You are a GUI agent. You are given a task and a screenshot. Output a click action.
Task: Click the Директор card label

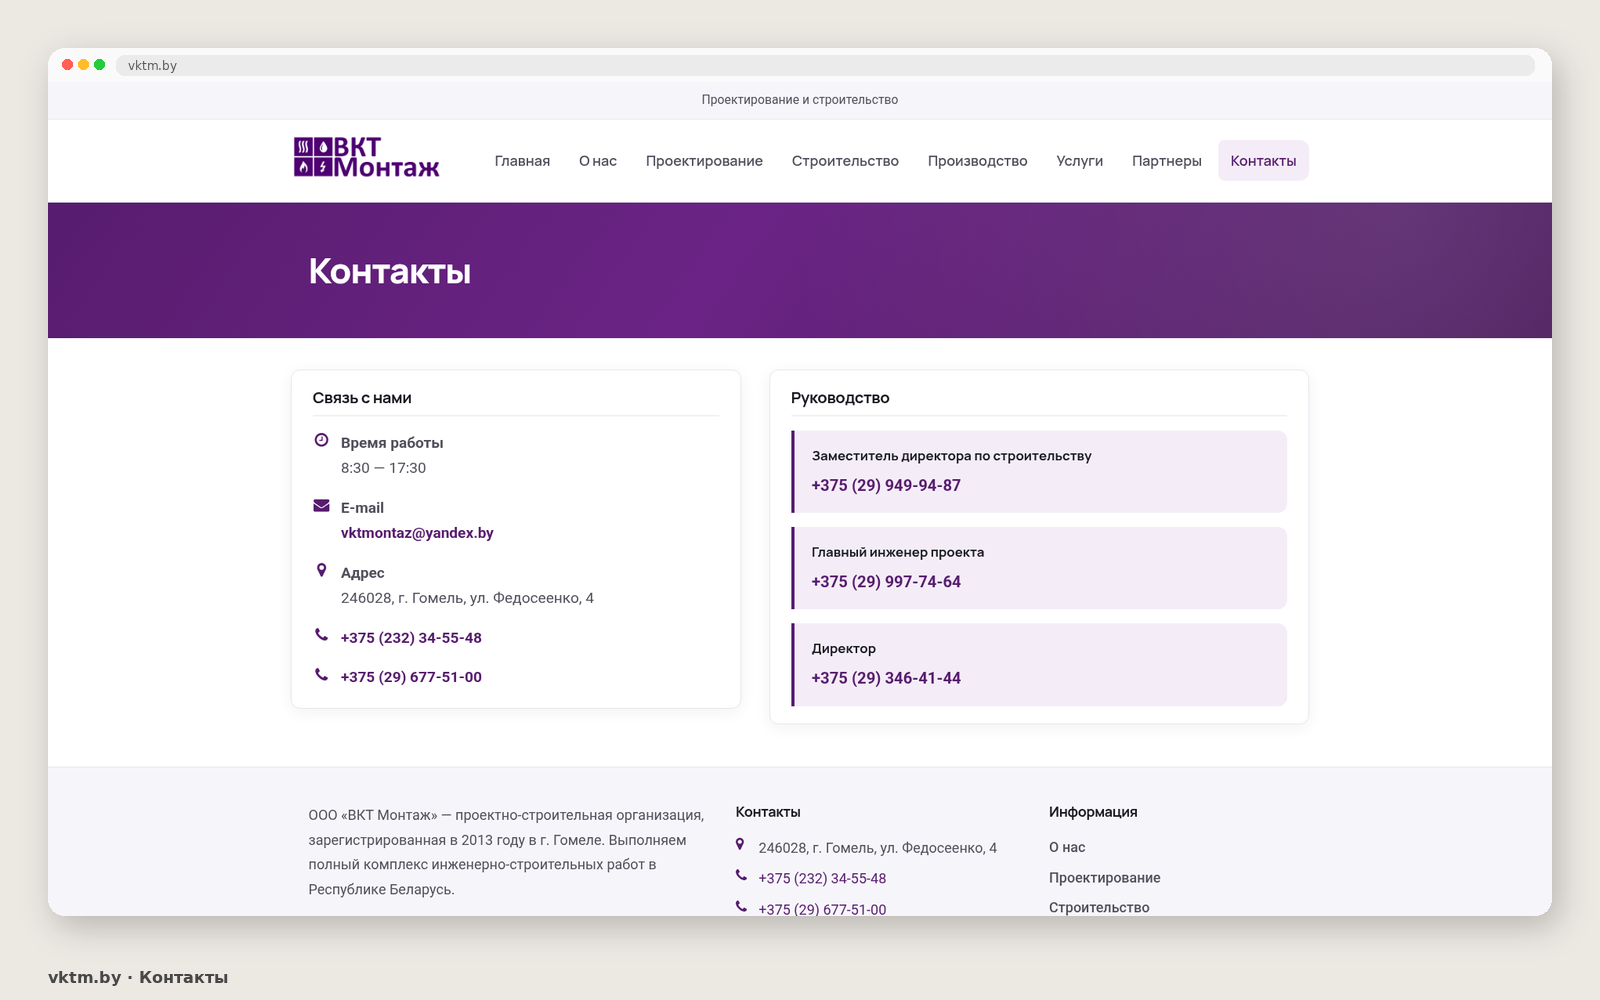pos(843,649)
